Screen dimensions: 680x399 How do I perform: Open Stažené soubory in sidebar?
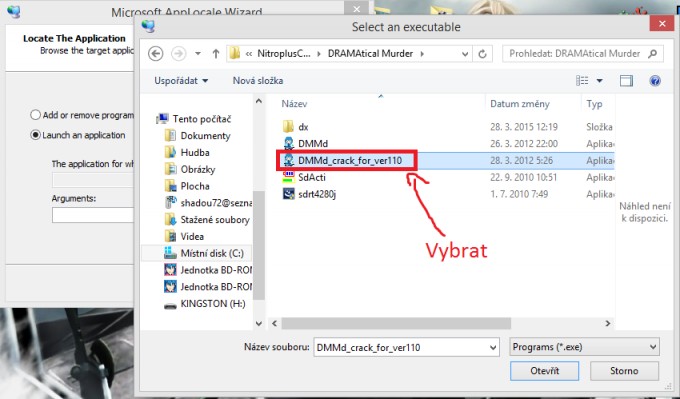coord(215,220)
